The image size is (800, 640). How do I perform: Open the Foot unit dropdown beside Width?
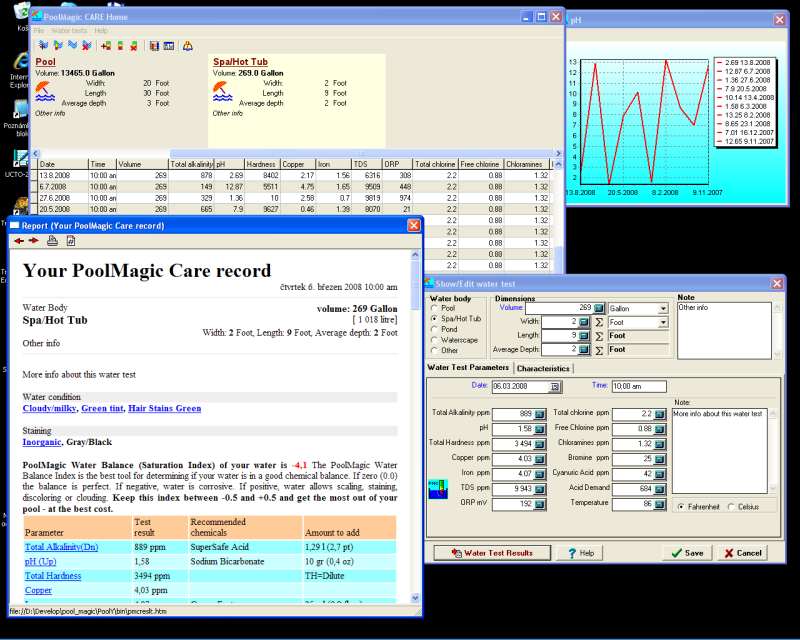click(x=663, y=323)
